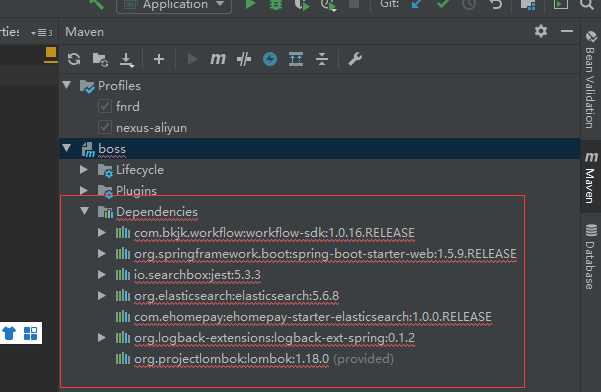Toggle the nexus-aliyun profile checkbox

[x=105, y=127]
